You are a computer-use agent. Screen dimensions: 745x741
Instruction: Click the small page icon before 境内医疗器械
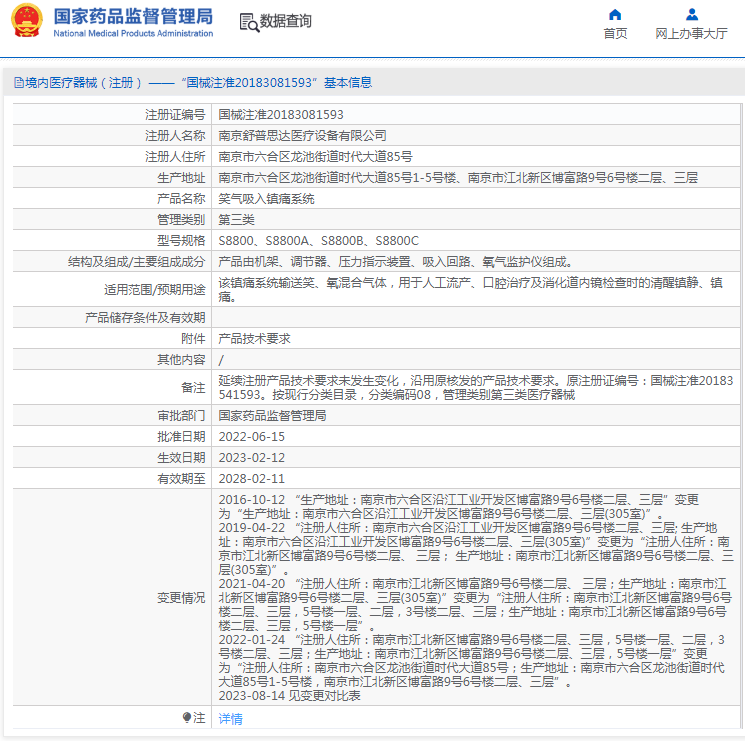point(17,83)
